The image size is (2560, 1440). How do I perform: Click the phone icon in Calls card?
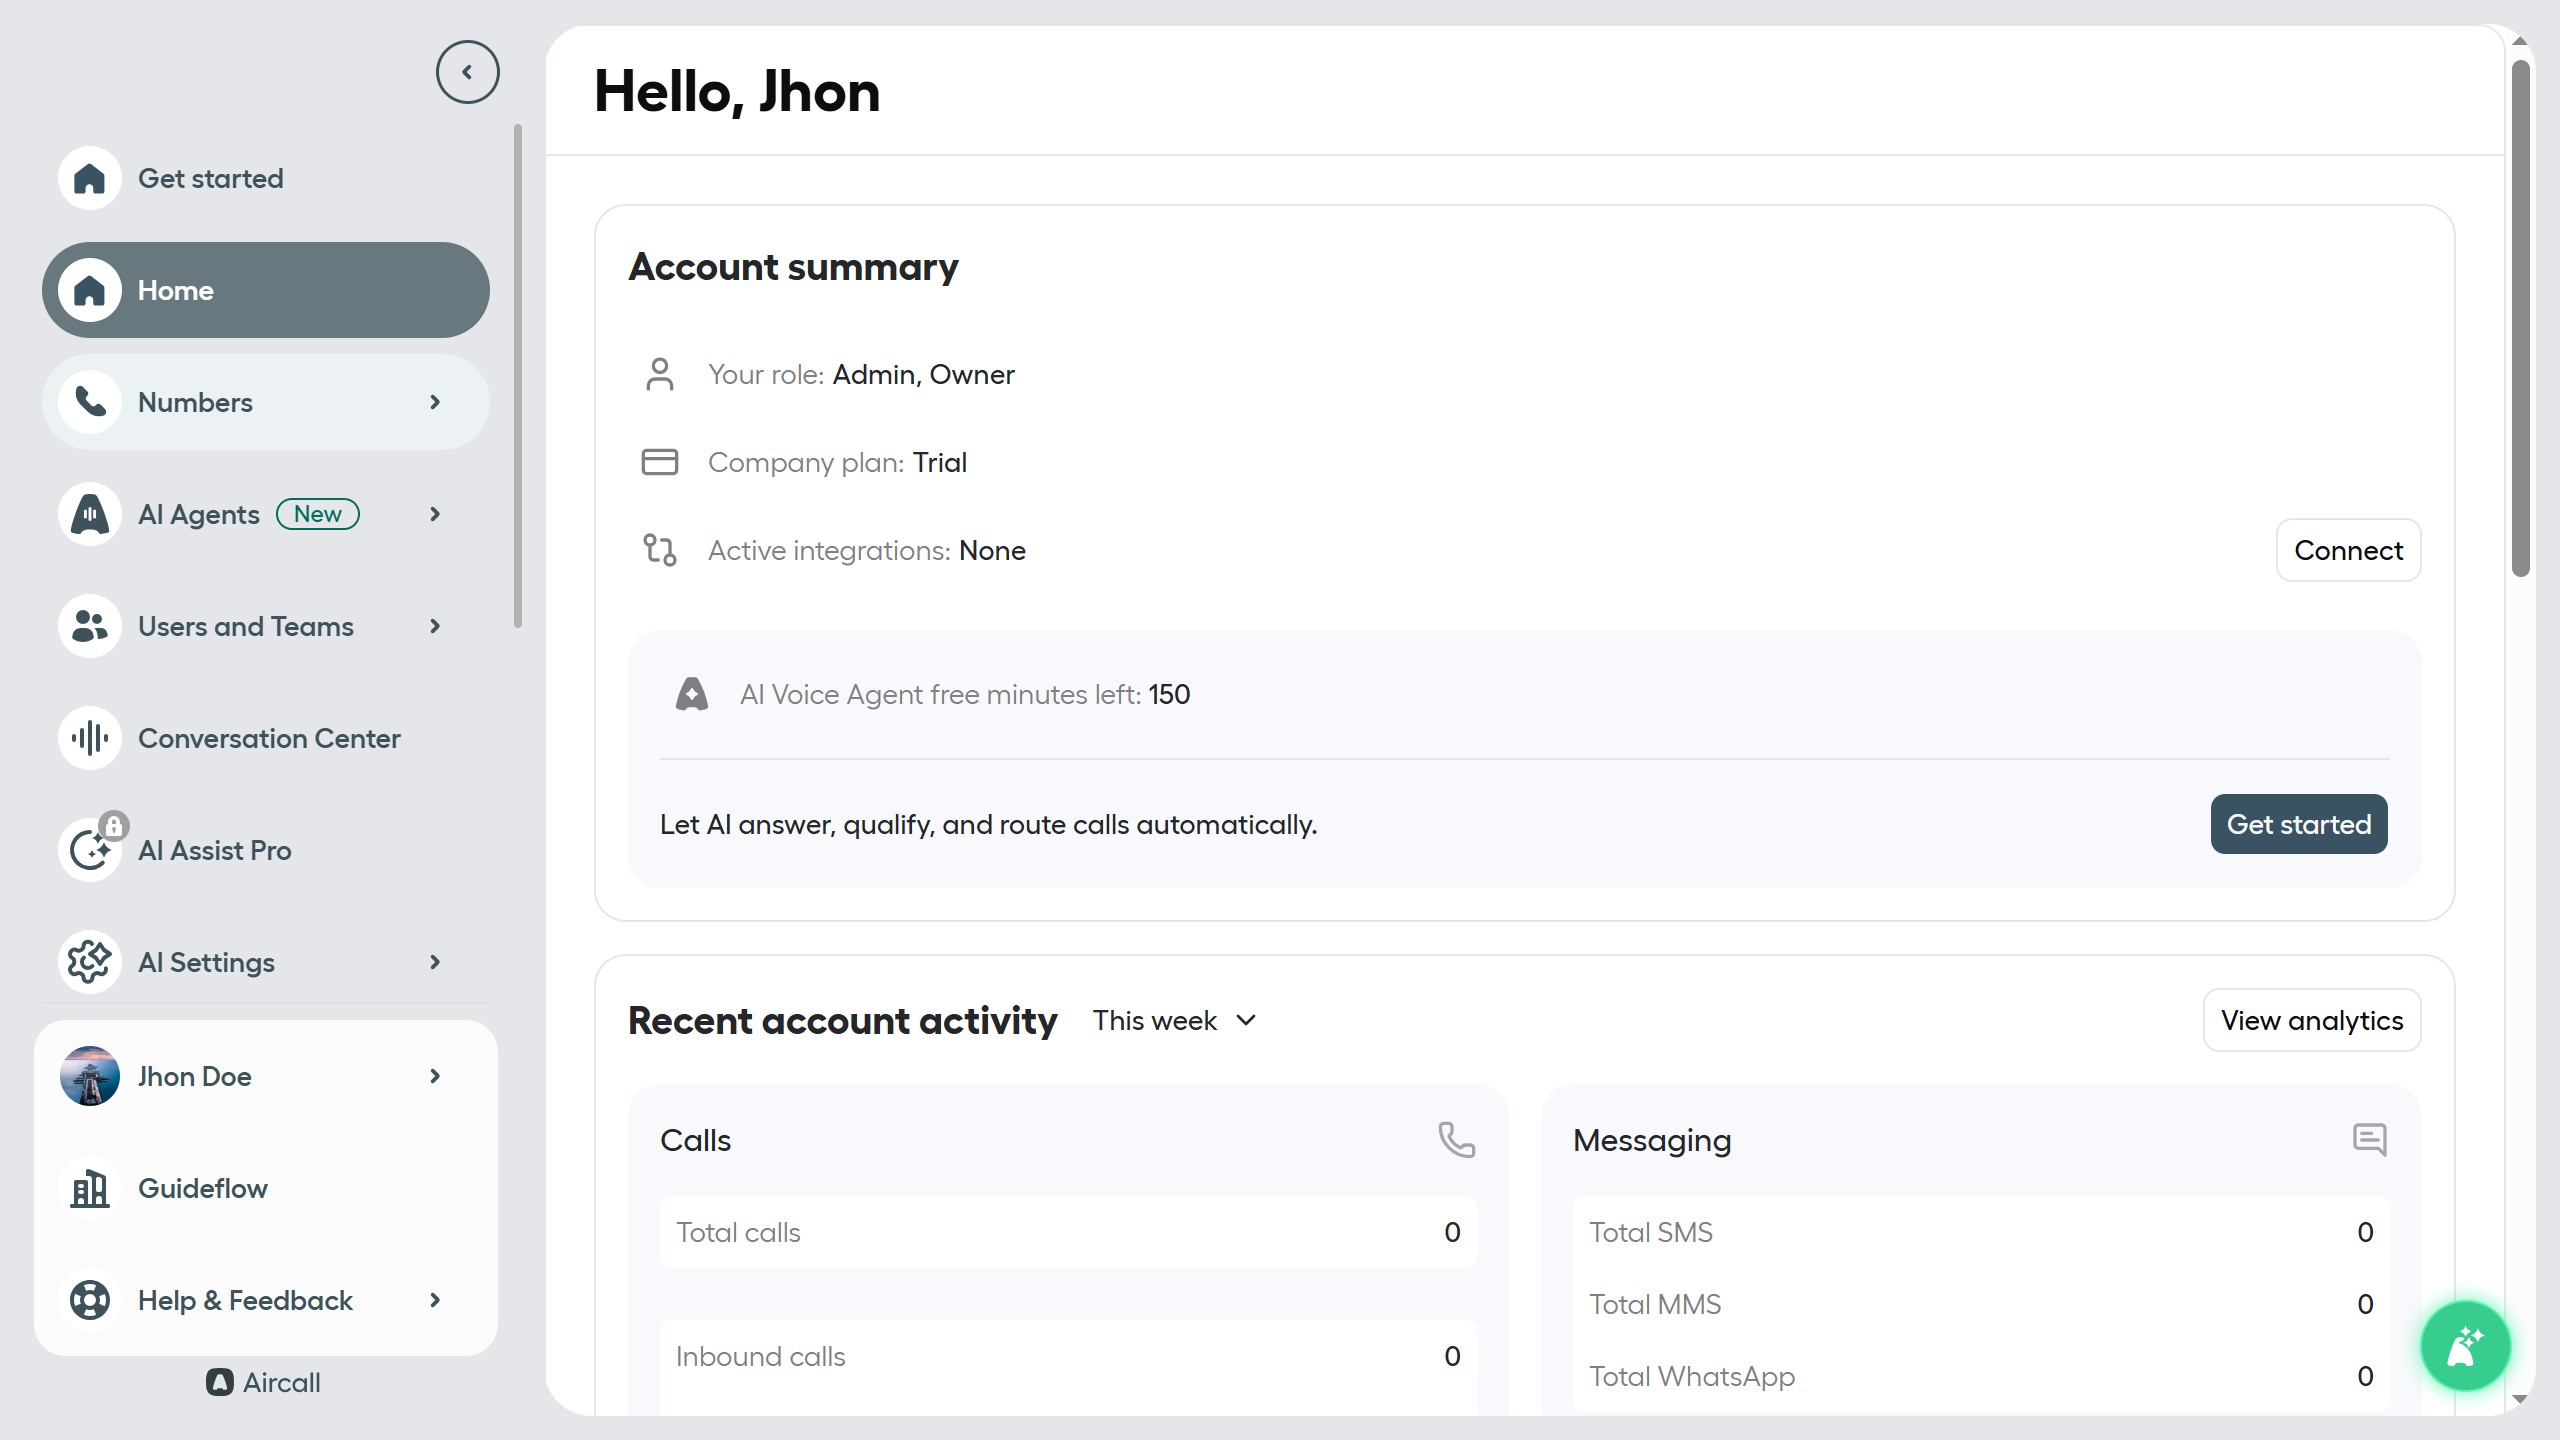(x=1456, y=1140)
